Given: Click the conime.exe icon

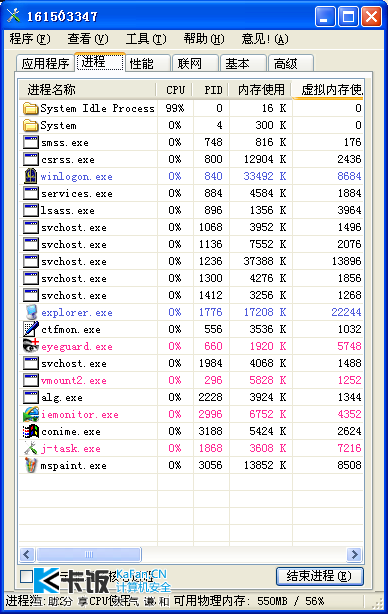Looking at the screenshot, I should click(x=31, y=431).
